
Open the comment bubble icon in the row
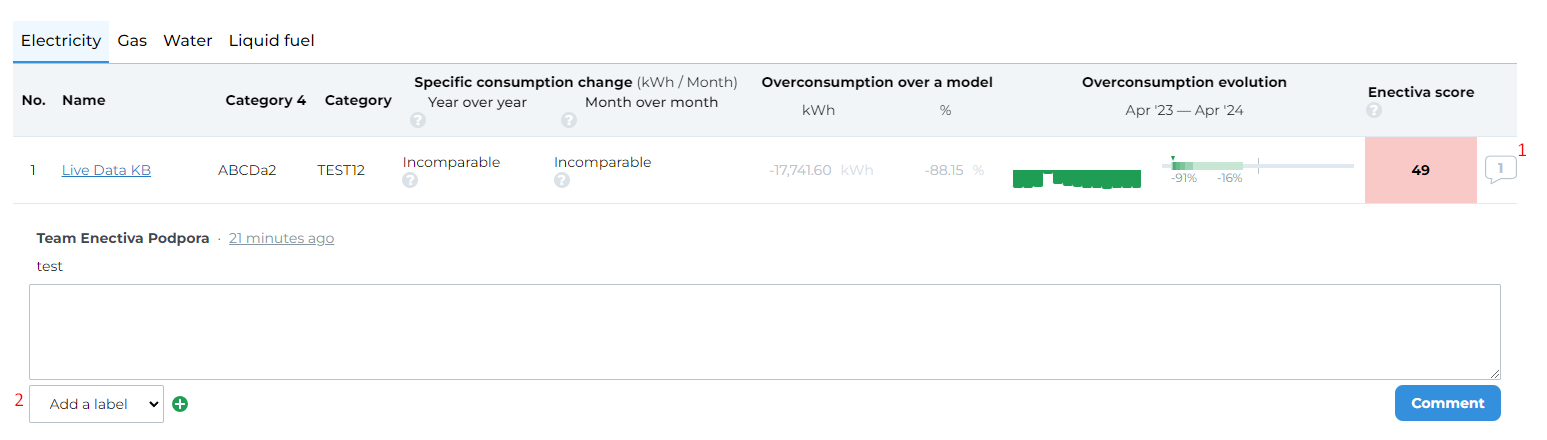click(1500, 169)
